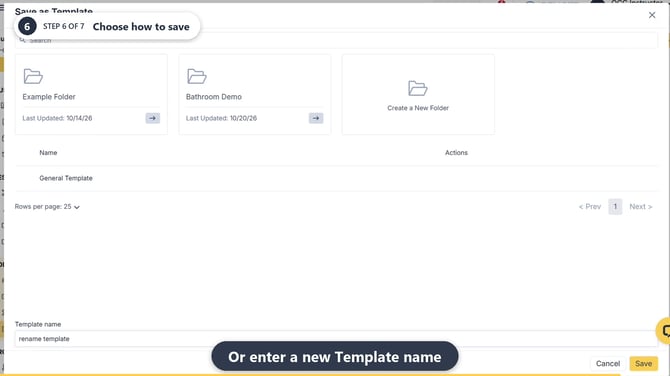The height and width of the screenshot is (376, 670).
Task: Click the Template name input field
Action: pyautogui.click(x=336, y=338)
